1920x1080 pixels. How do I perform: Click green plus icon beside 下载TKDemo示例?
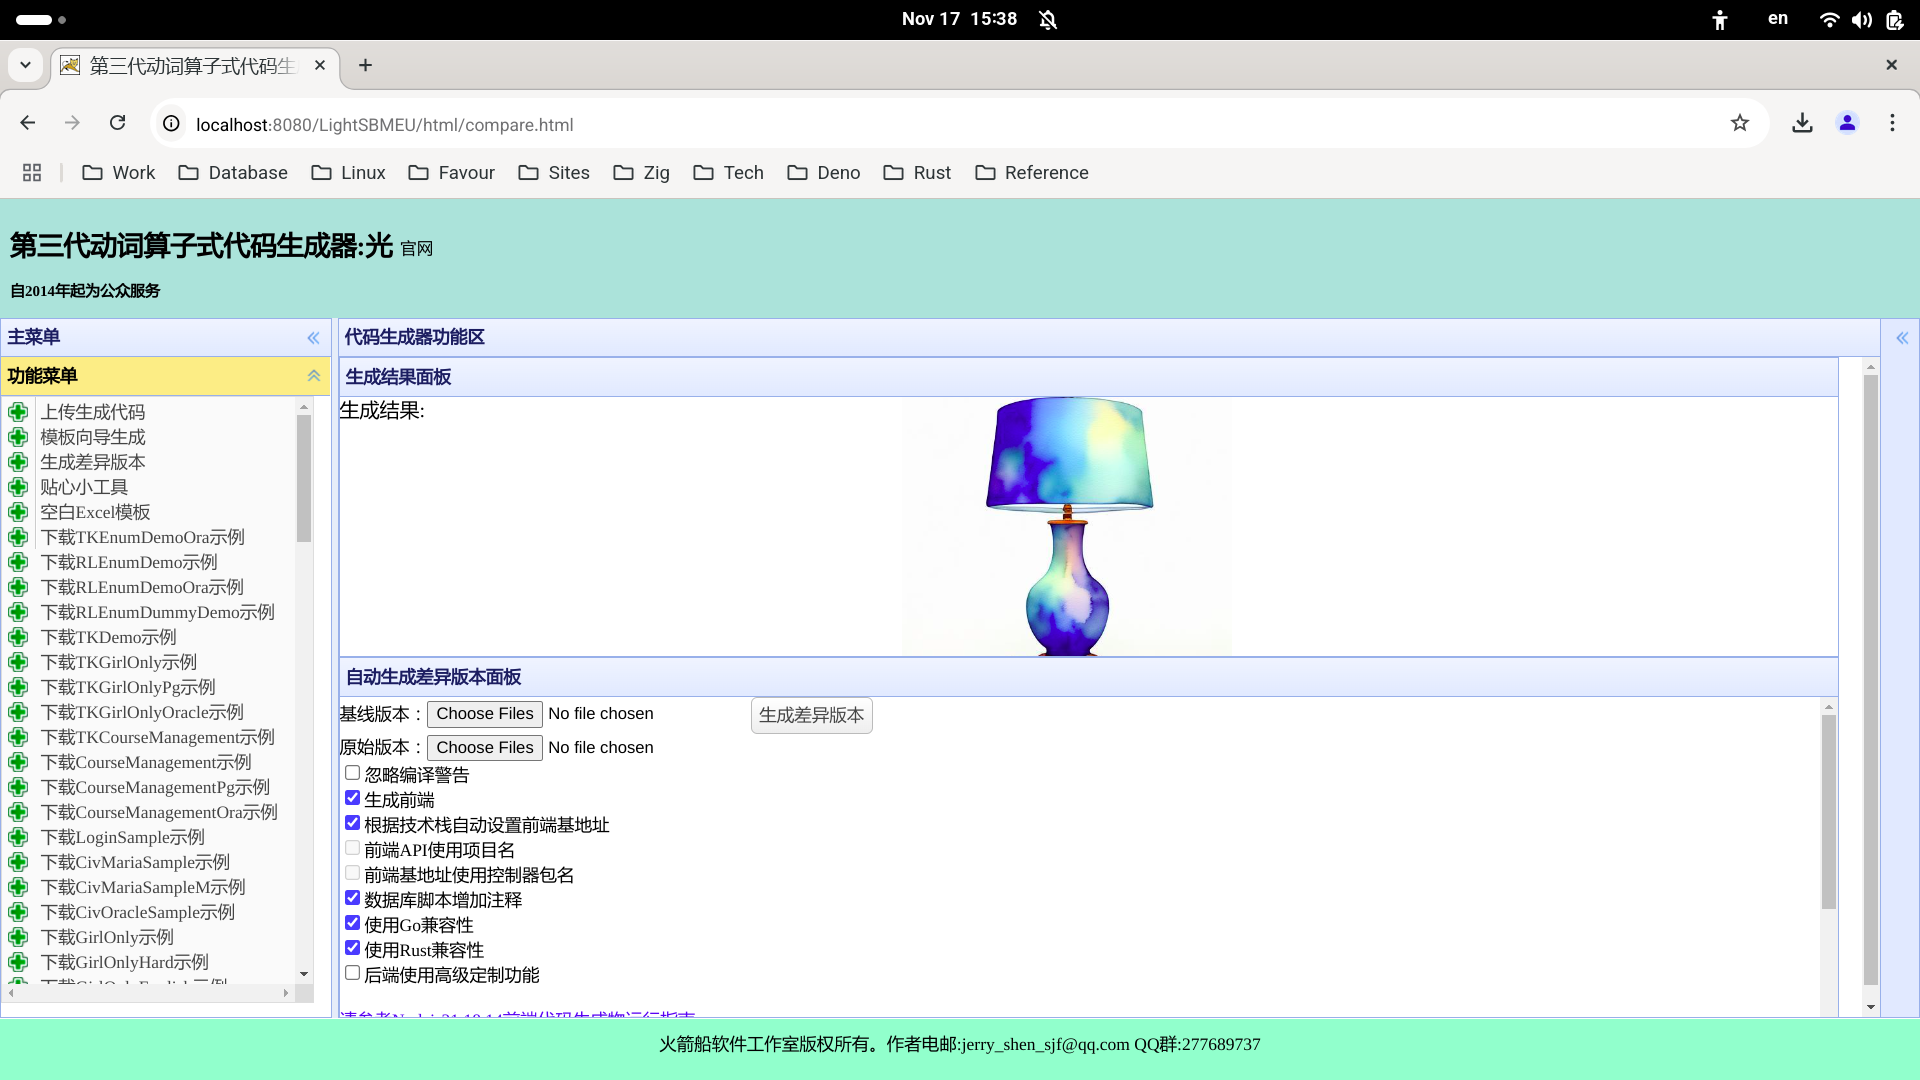point(18,637)
